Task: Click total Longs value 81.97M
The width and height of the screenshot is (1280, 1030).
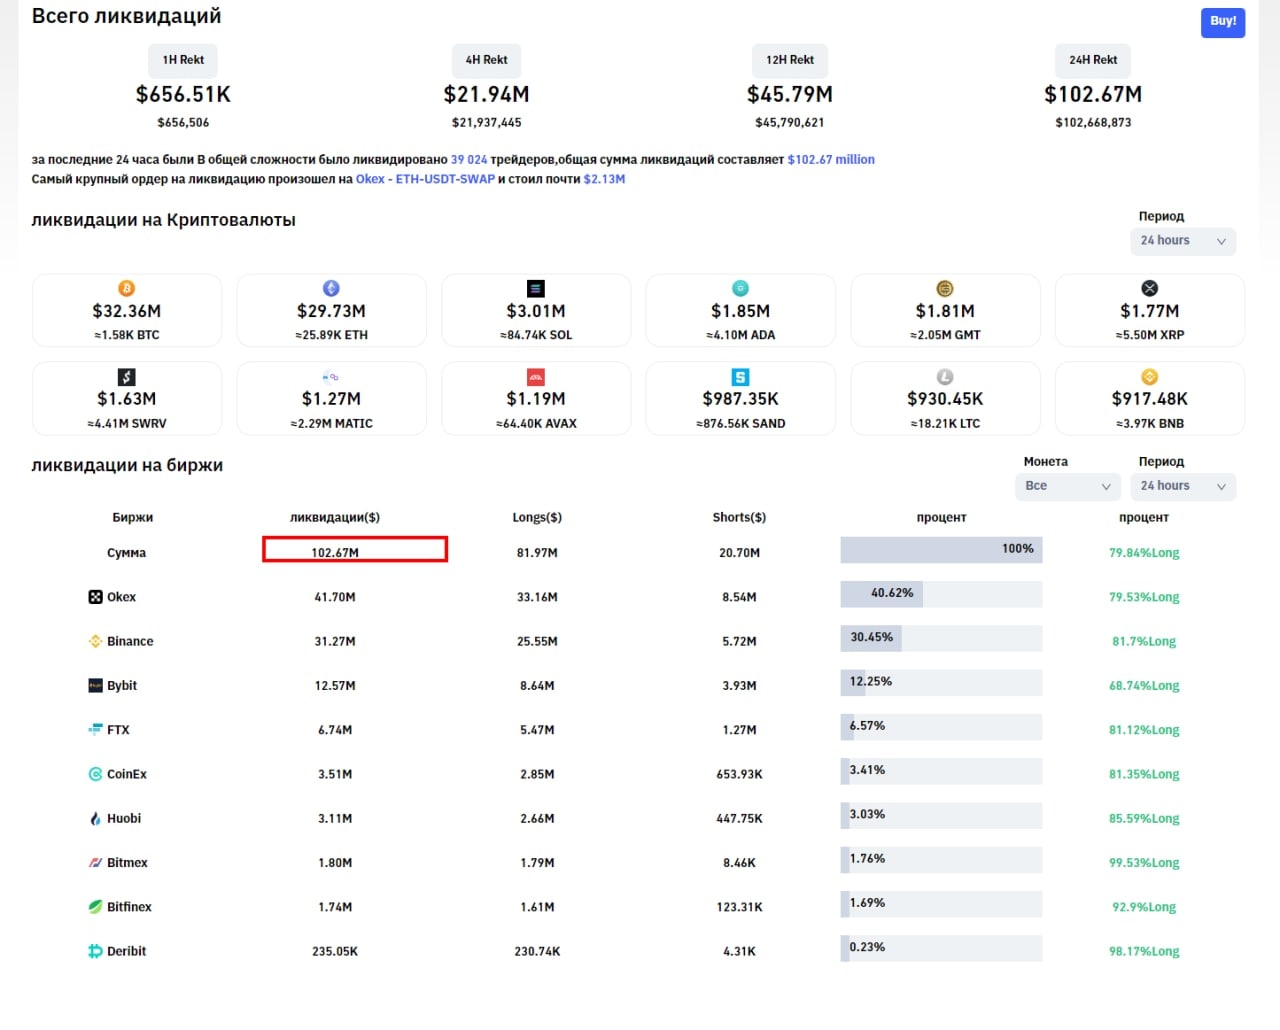Action: pyautogui.click(x=537, y=553)
